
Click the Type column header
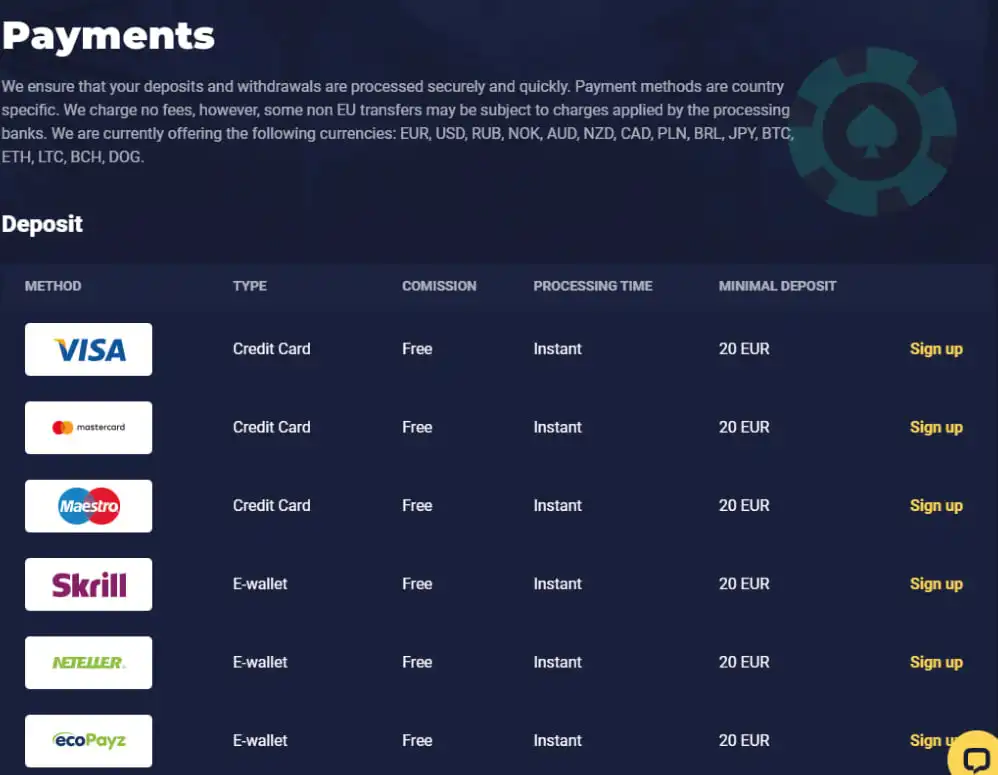pos(250,286)
